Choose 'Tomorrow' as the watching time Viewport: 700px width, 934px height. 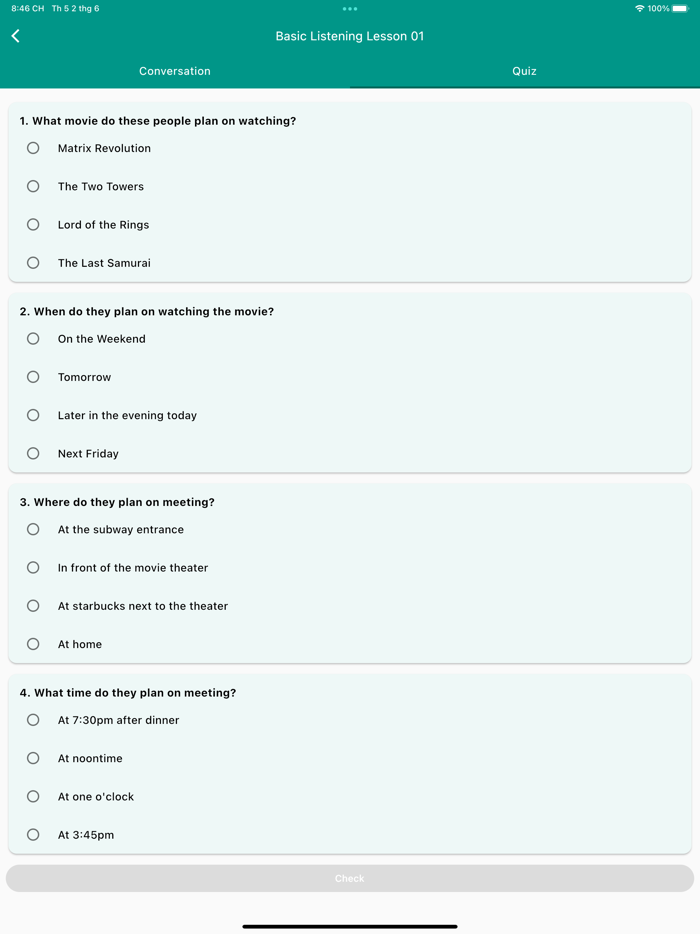pyautogui.click(x=32, y=377)
